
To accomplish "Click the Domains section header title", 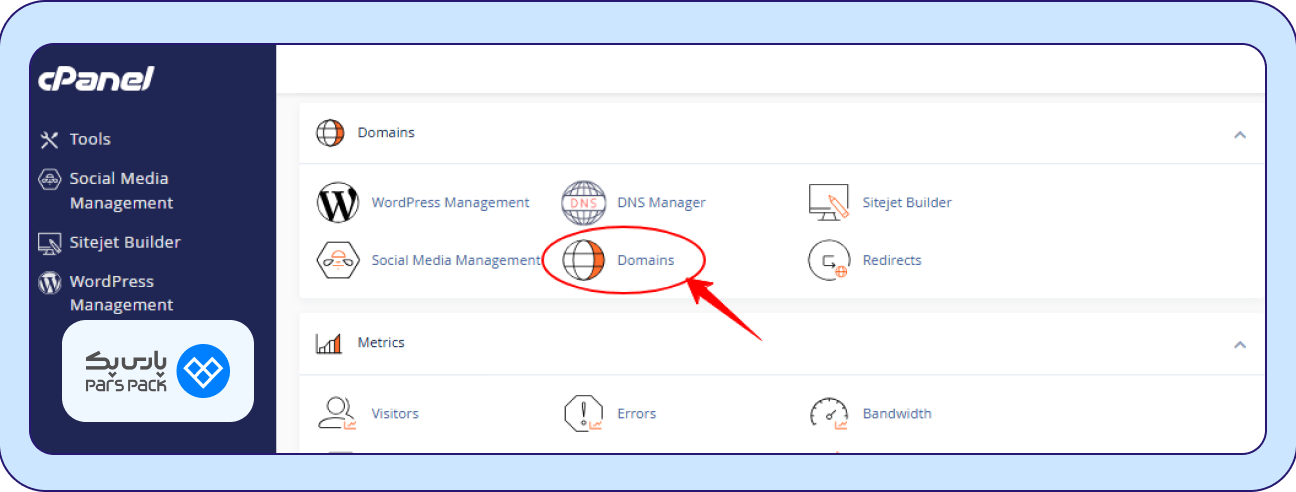I will tap(386, 133).
